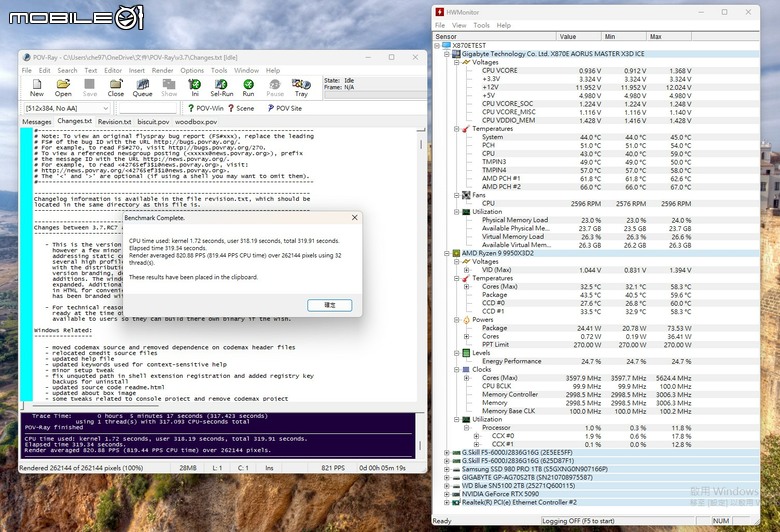The width and height of the screenshot is (780, 532).
Task: Expand the Cores (Max) temperature row
Action: point(467,287)
